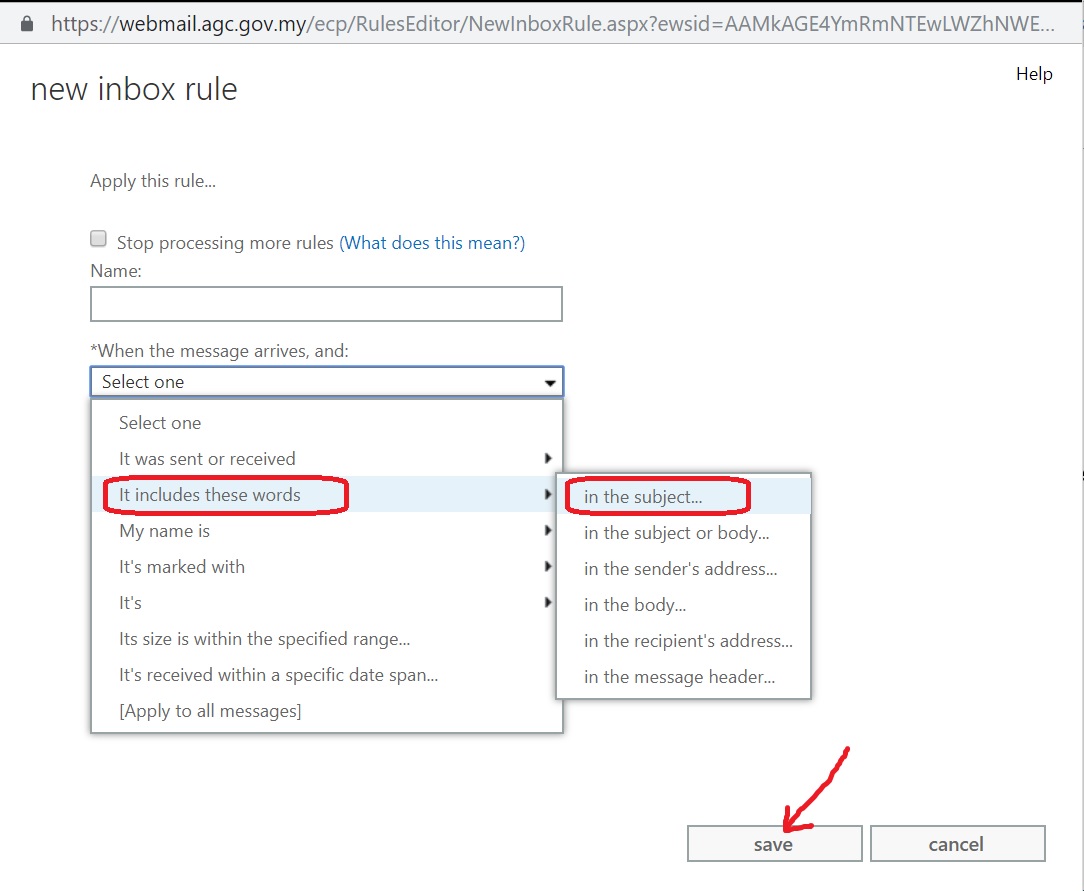The height and width of the screenshot is (891, 1084).
Task: Select 'in the recipient's address...' option
Action: pyautogui.click(x=687, y=641)
